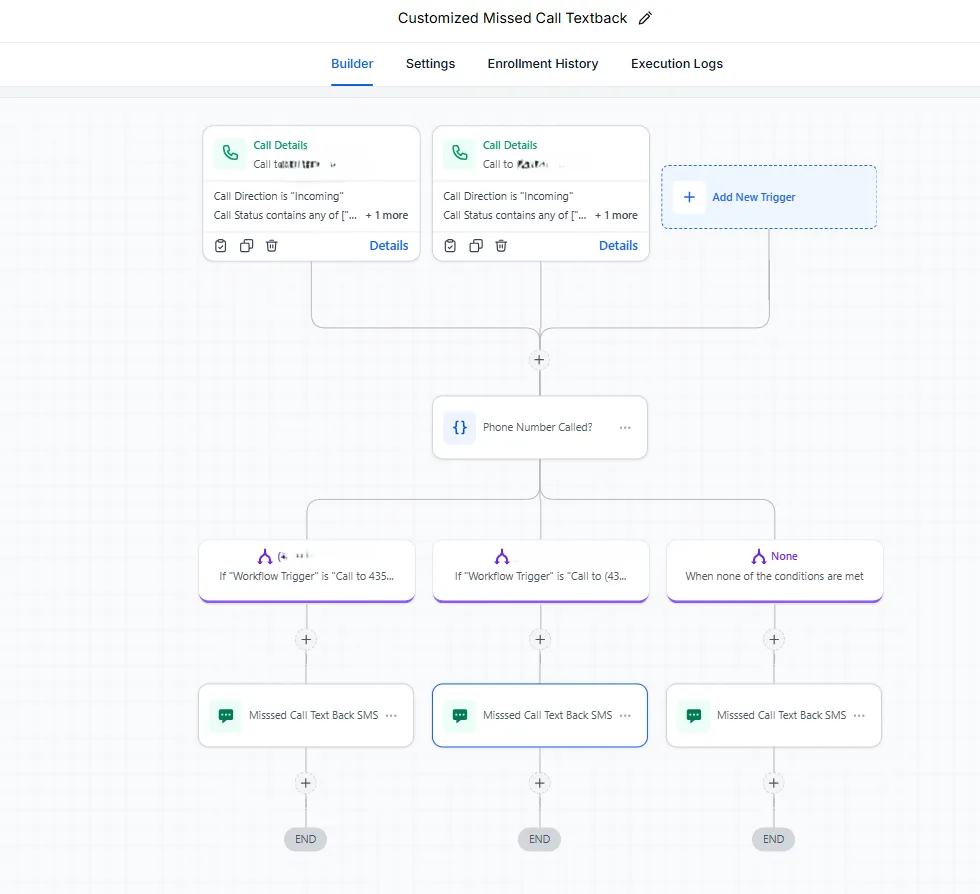
Task: Open Enrollment History tab
Action: (542, 64)
